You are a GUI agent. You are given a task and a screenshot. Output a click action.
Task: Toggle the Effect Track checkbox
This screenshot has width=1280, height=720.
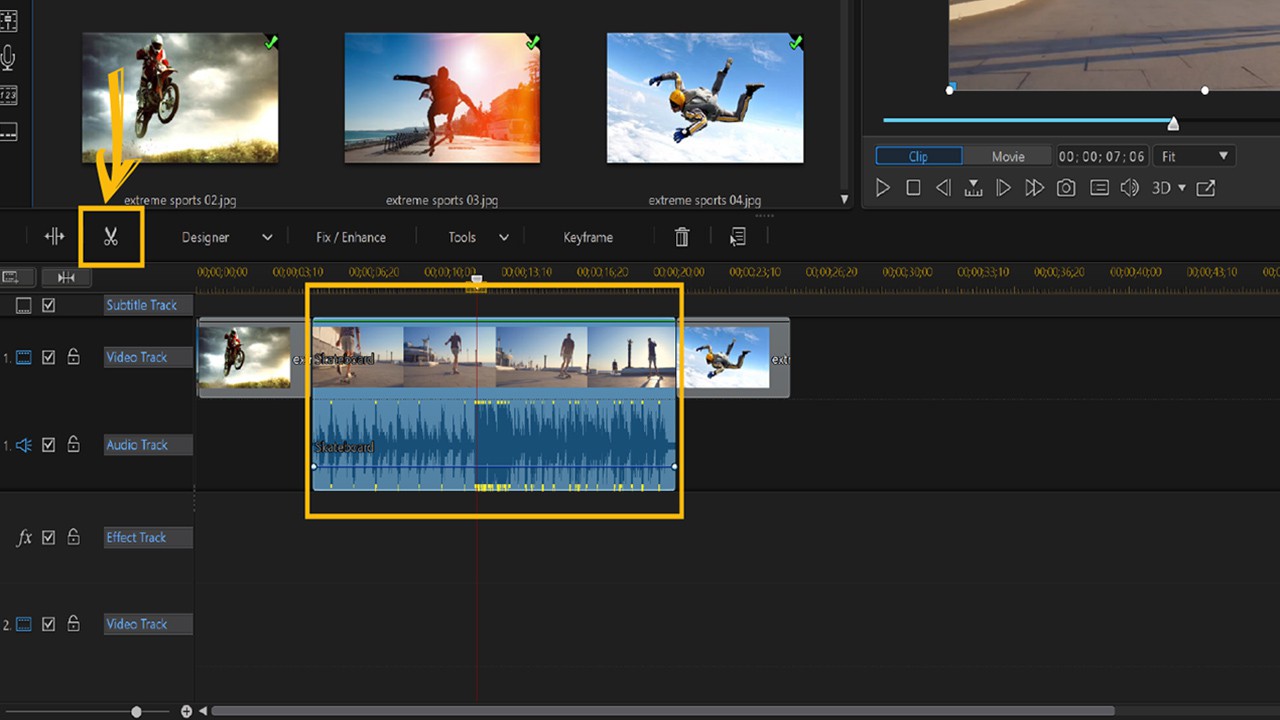coord(48,538)
